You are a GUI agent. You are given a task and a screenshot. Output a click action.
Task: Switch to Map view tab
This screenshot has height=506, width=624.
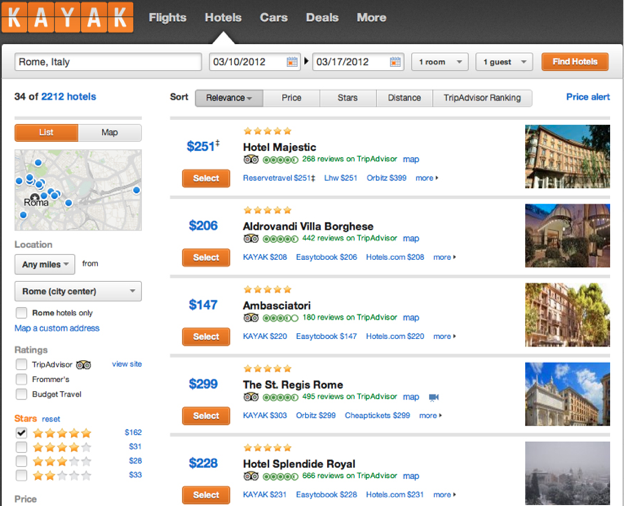[x=110, y=133]
